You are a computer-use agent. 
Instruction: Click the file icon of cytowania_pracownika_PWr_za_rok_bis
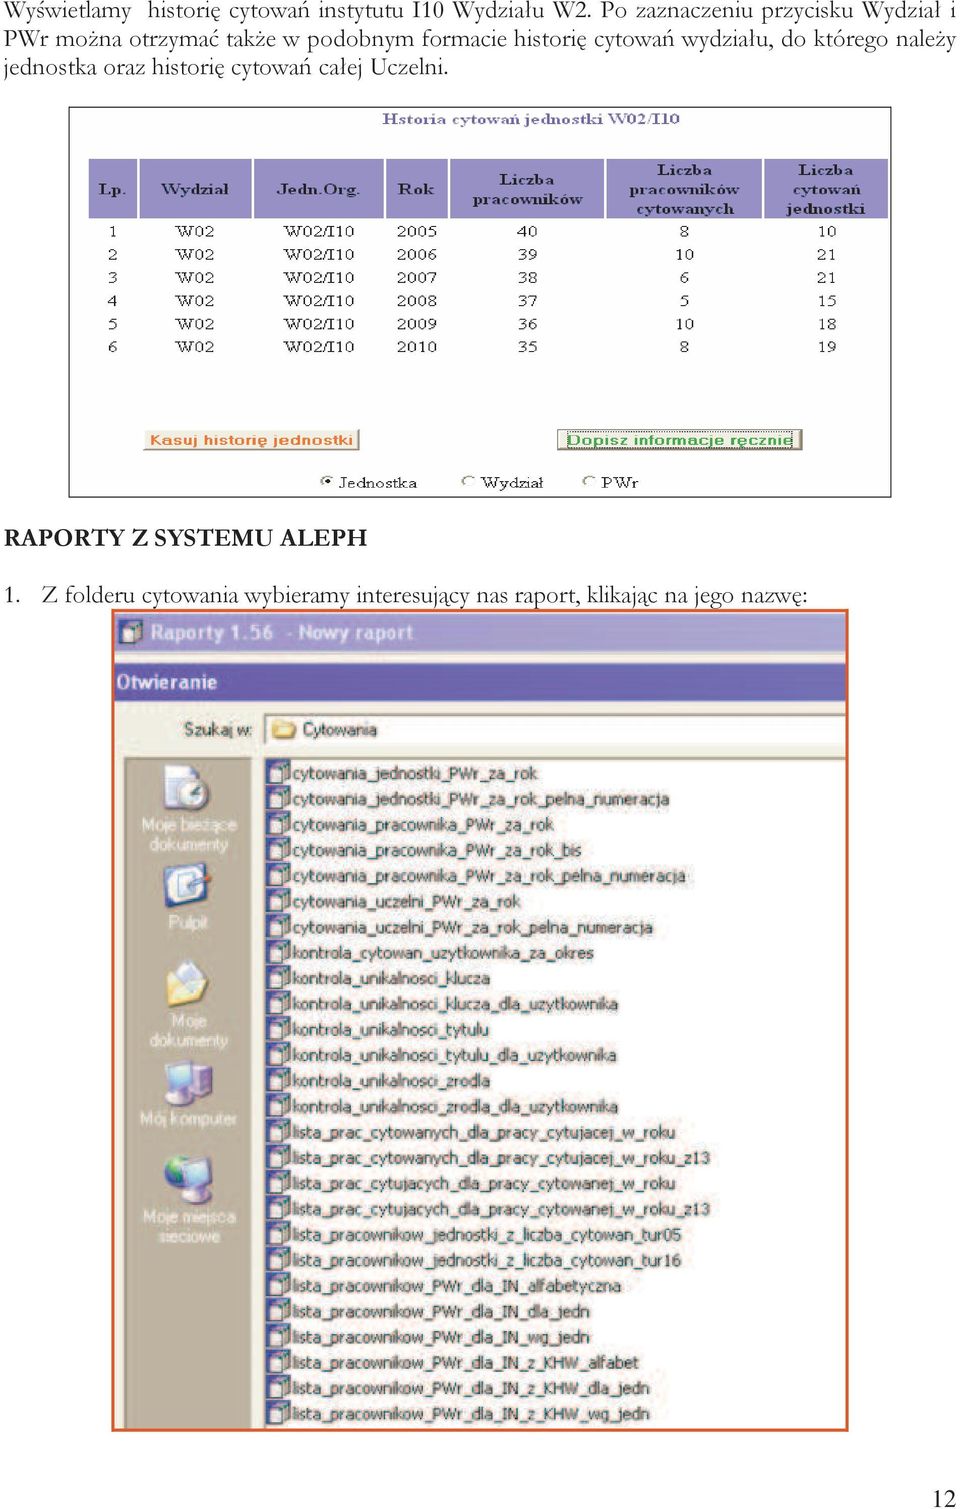(x=278, y=849)
